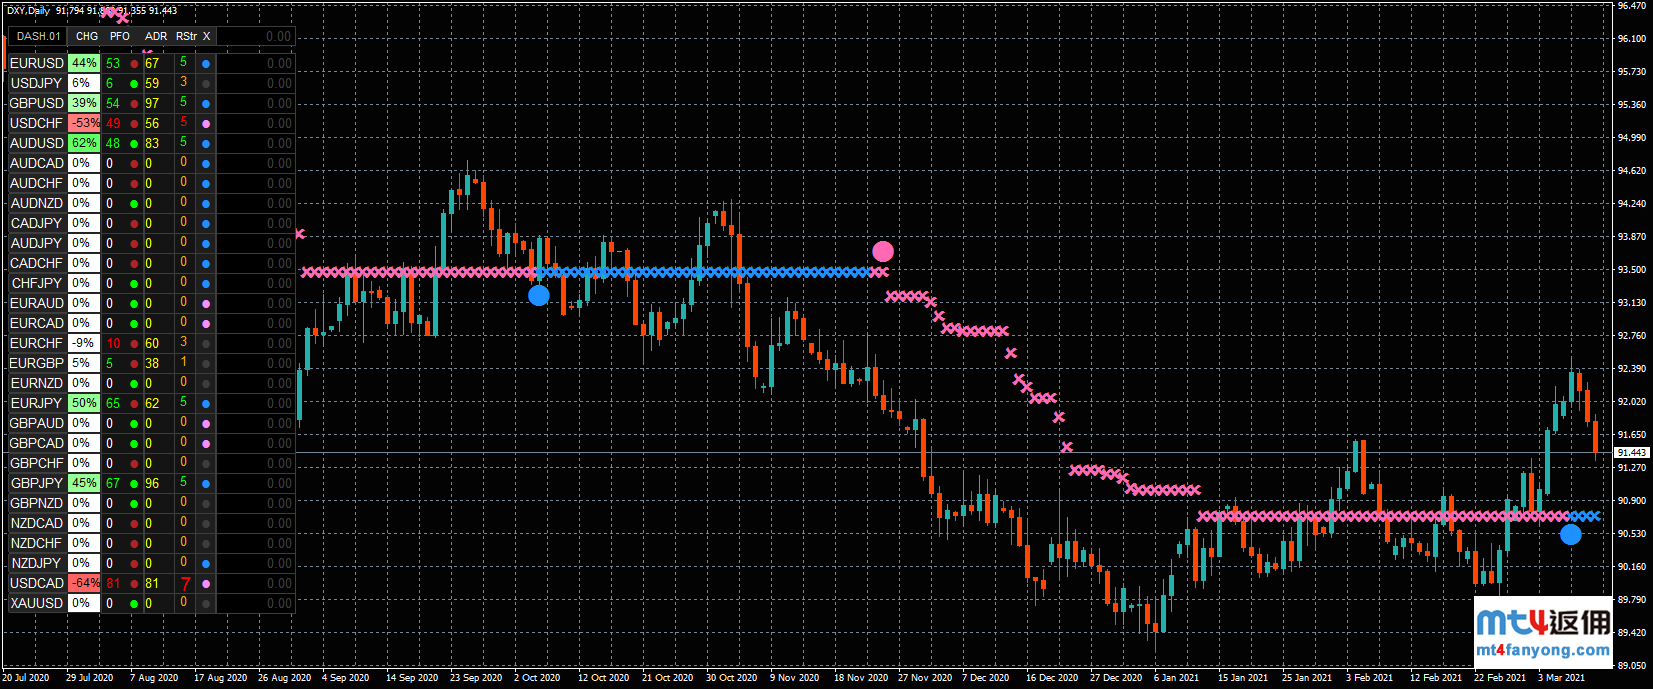Click the red PFO dot in GBPUSD row

tap(134, 104)
